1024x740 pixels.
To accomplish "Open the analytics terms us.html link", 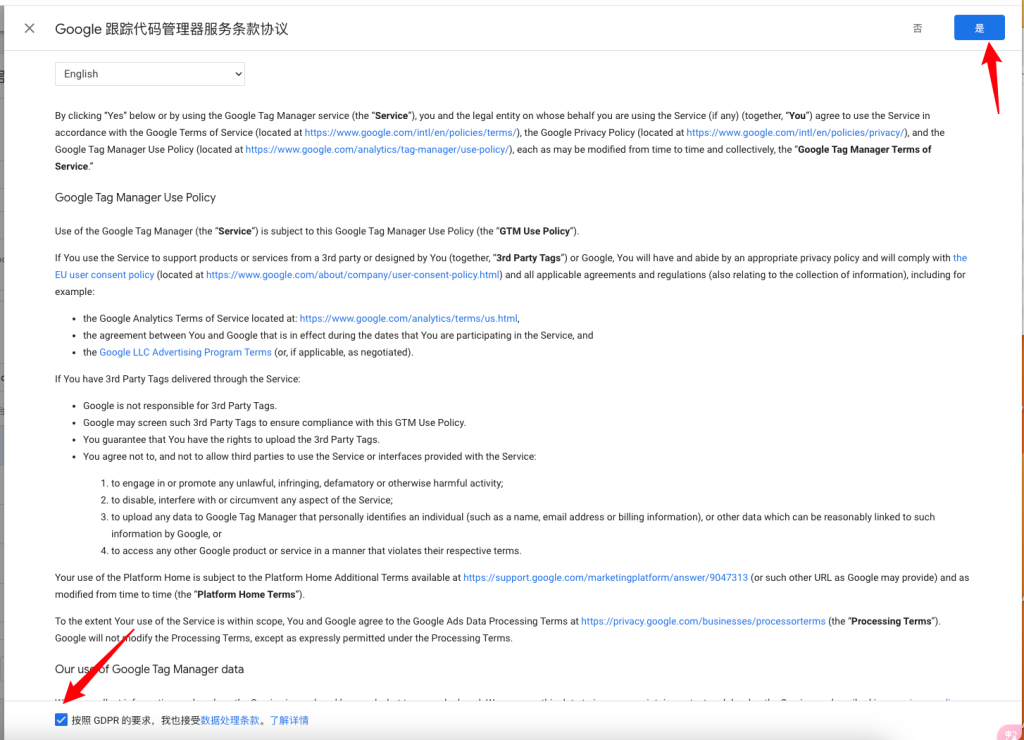I will [x=409, y=319].
